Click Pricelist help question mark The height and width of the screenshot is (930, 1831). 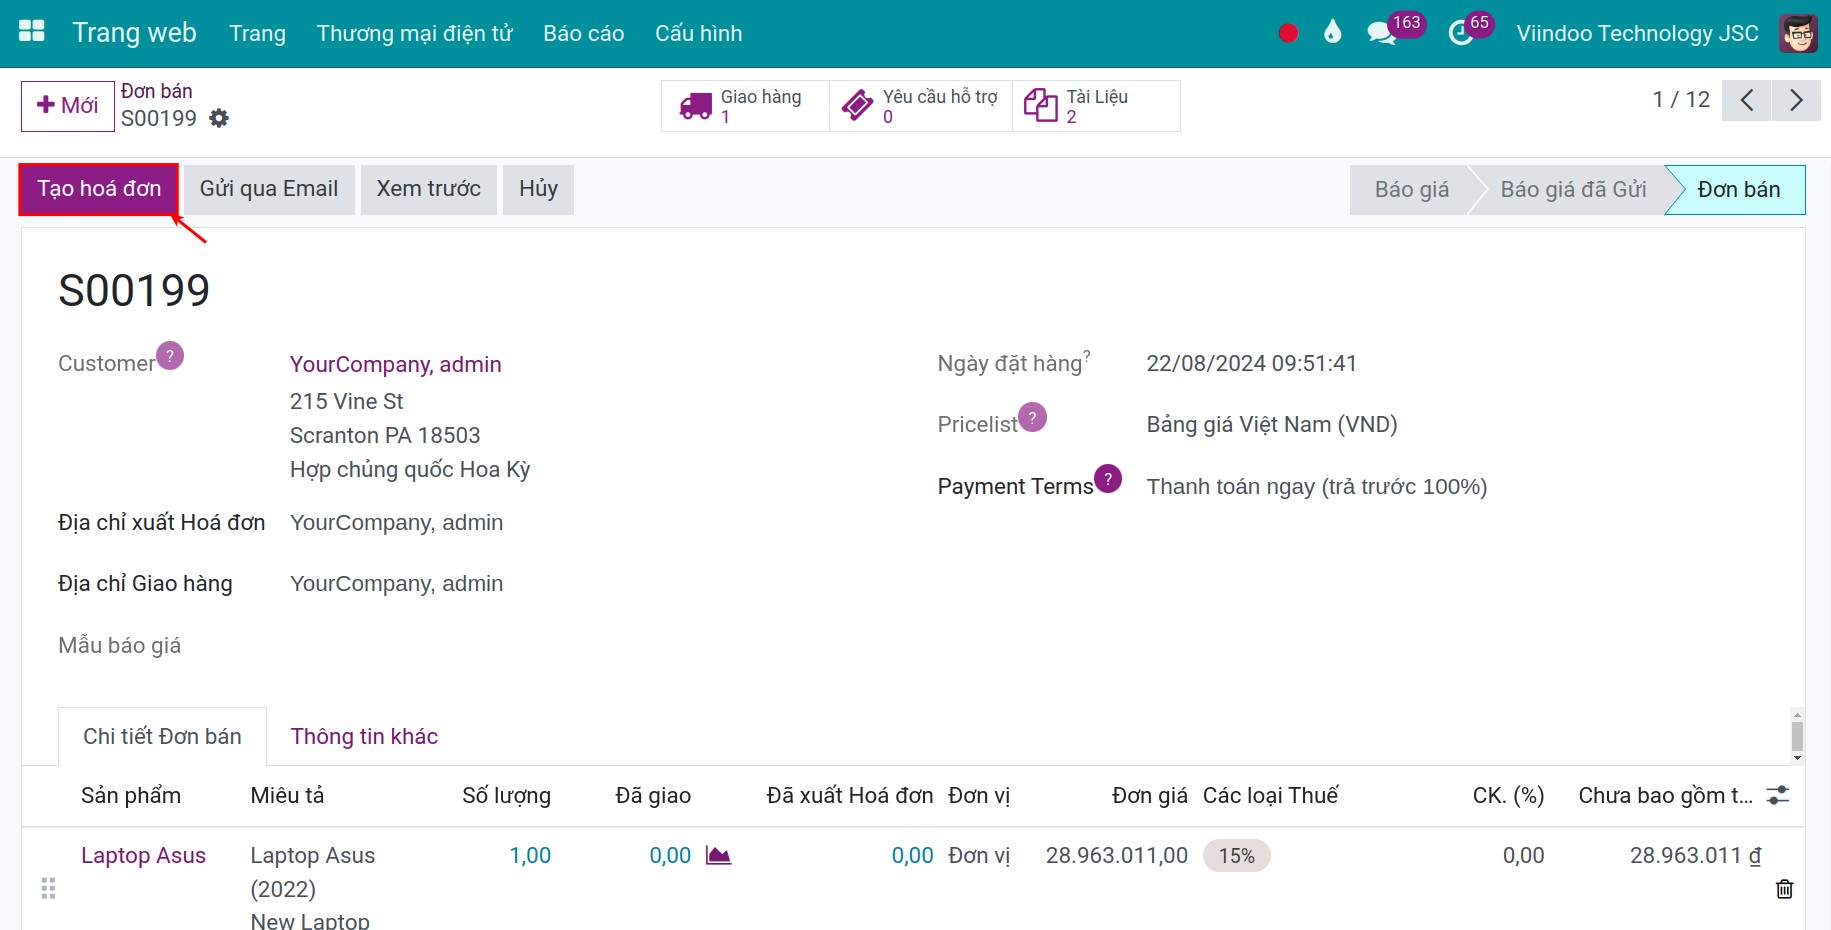tap(1032, 417)
